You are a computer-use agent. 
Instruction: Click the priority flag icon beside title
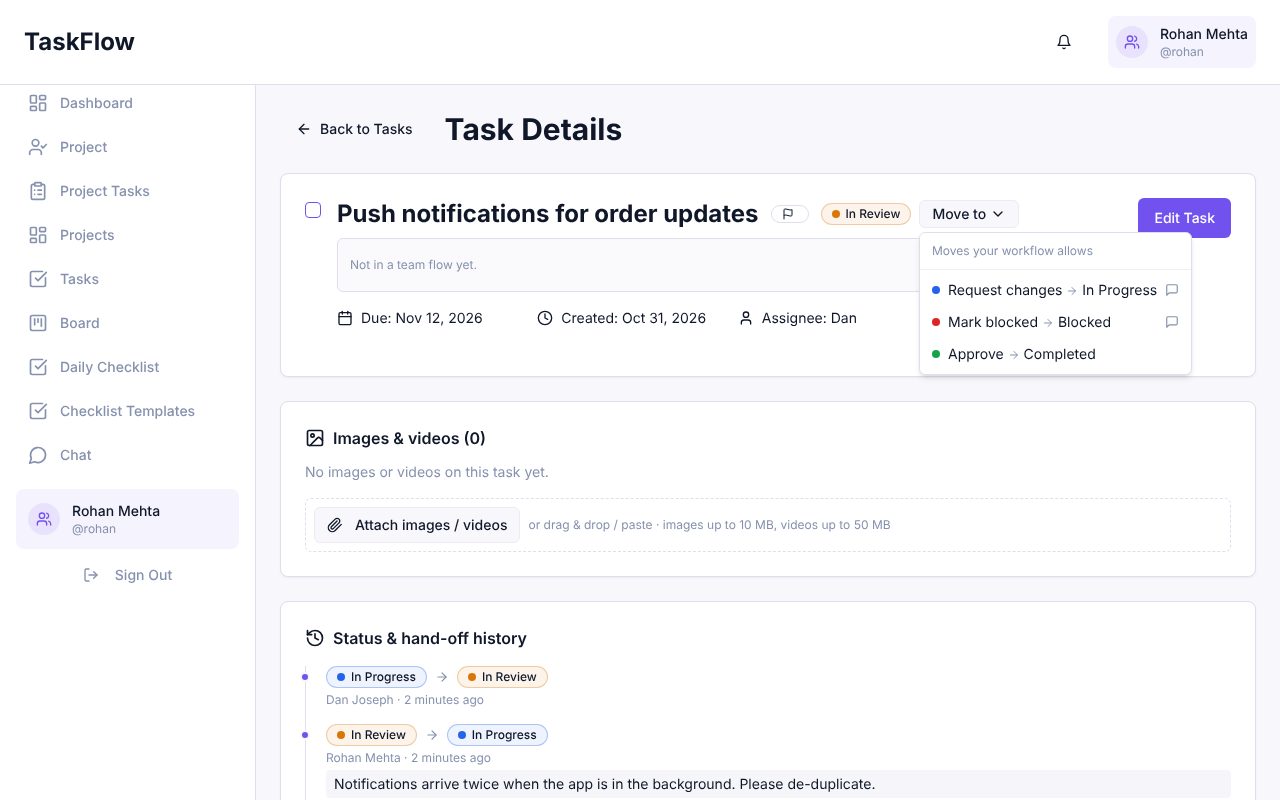[789, 214]
